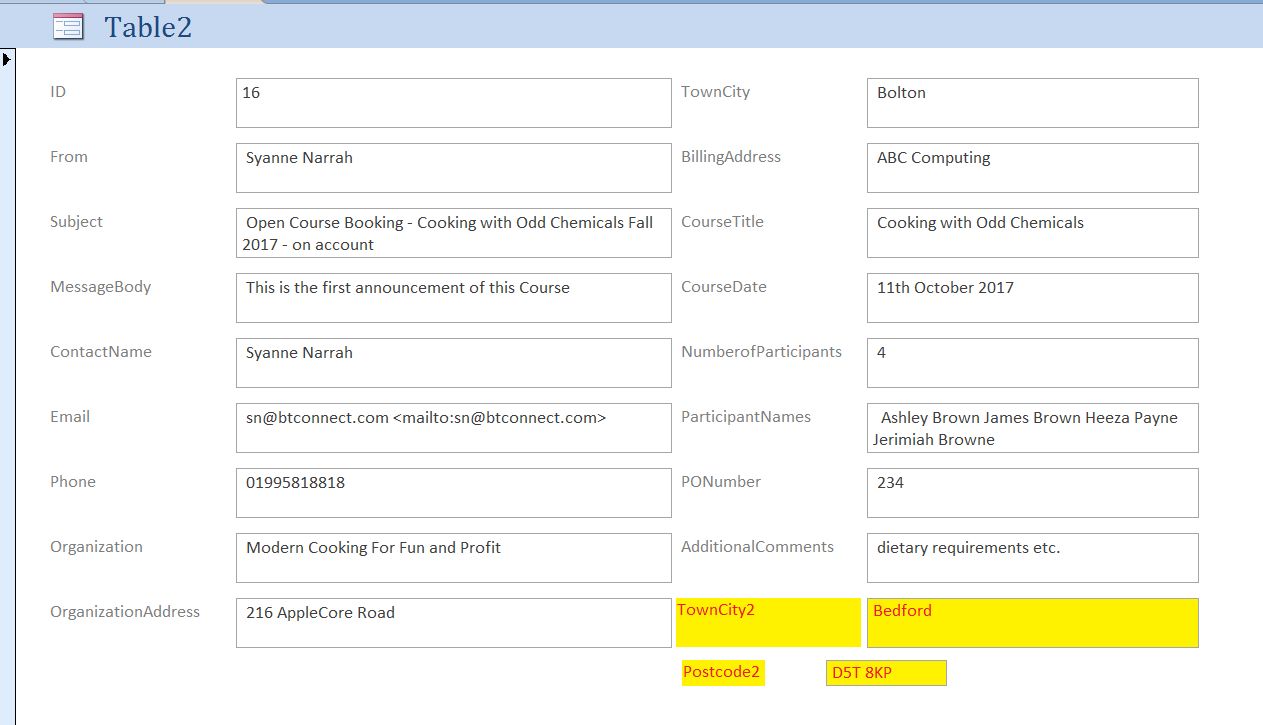
Task: Click the ContactName label
Action: 101,352
